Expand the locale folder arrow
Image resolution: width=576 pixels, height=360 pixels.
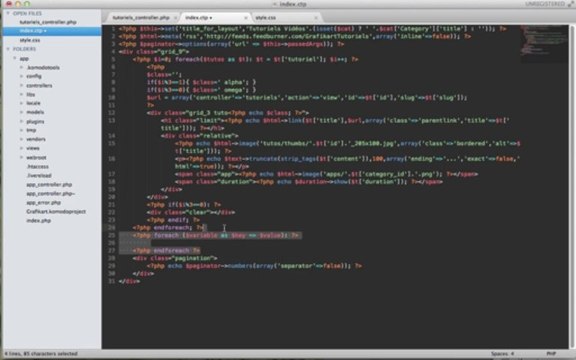pyautogui.click(x=22, y=103)
